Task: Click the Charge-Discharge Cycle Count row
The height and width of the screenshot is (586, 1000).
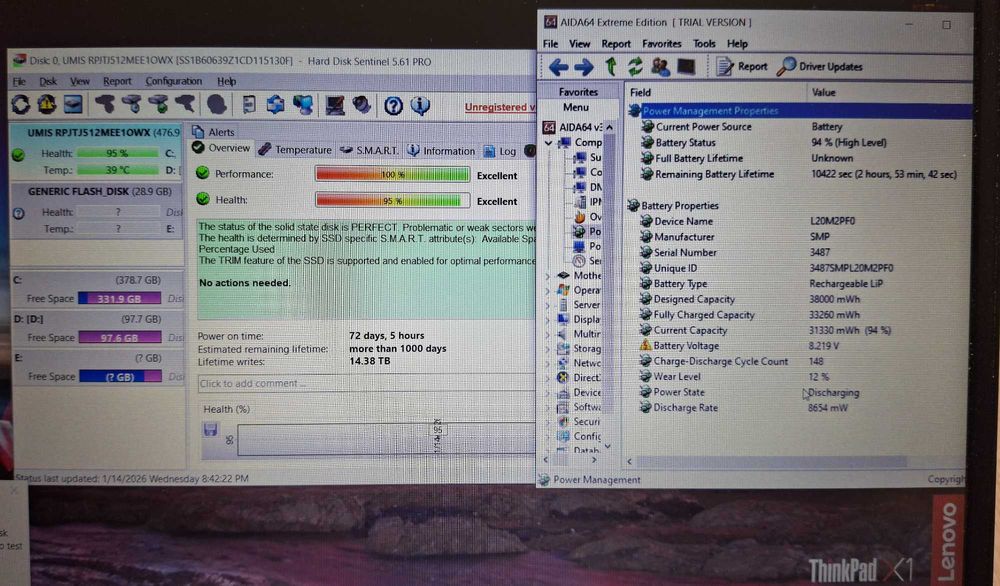Action: 800,362
